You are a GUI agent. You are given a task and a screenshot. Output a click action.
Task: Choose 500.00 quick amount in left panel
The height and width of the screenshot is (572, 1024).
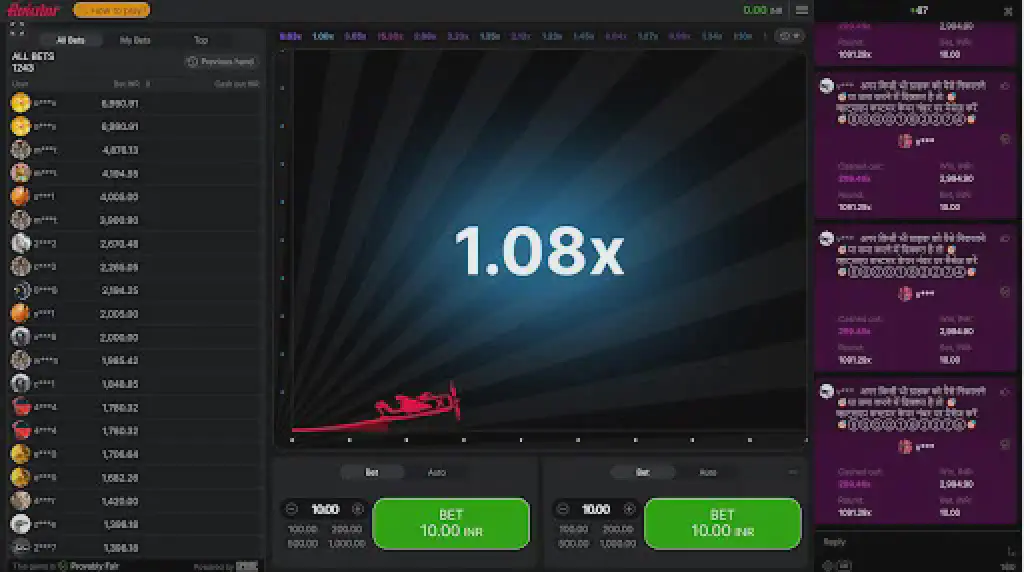pyautogui.click(x=302, y=543)
